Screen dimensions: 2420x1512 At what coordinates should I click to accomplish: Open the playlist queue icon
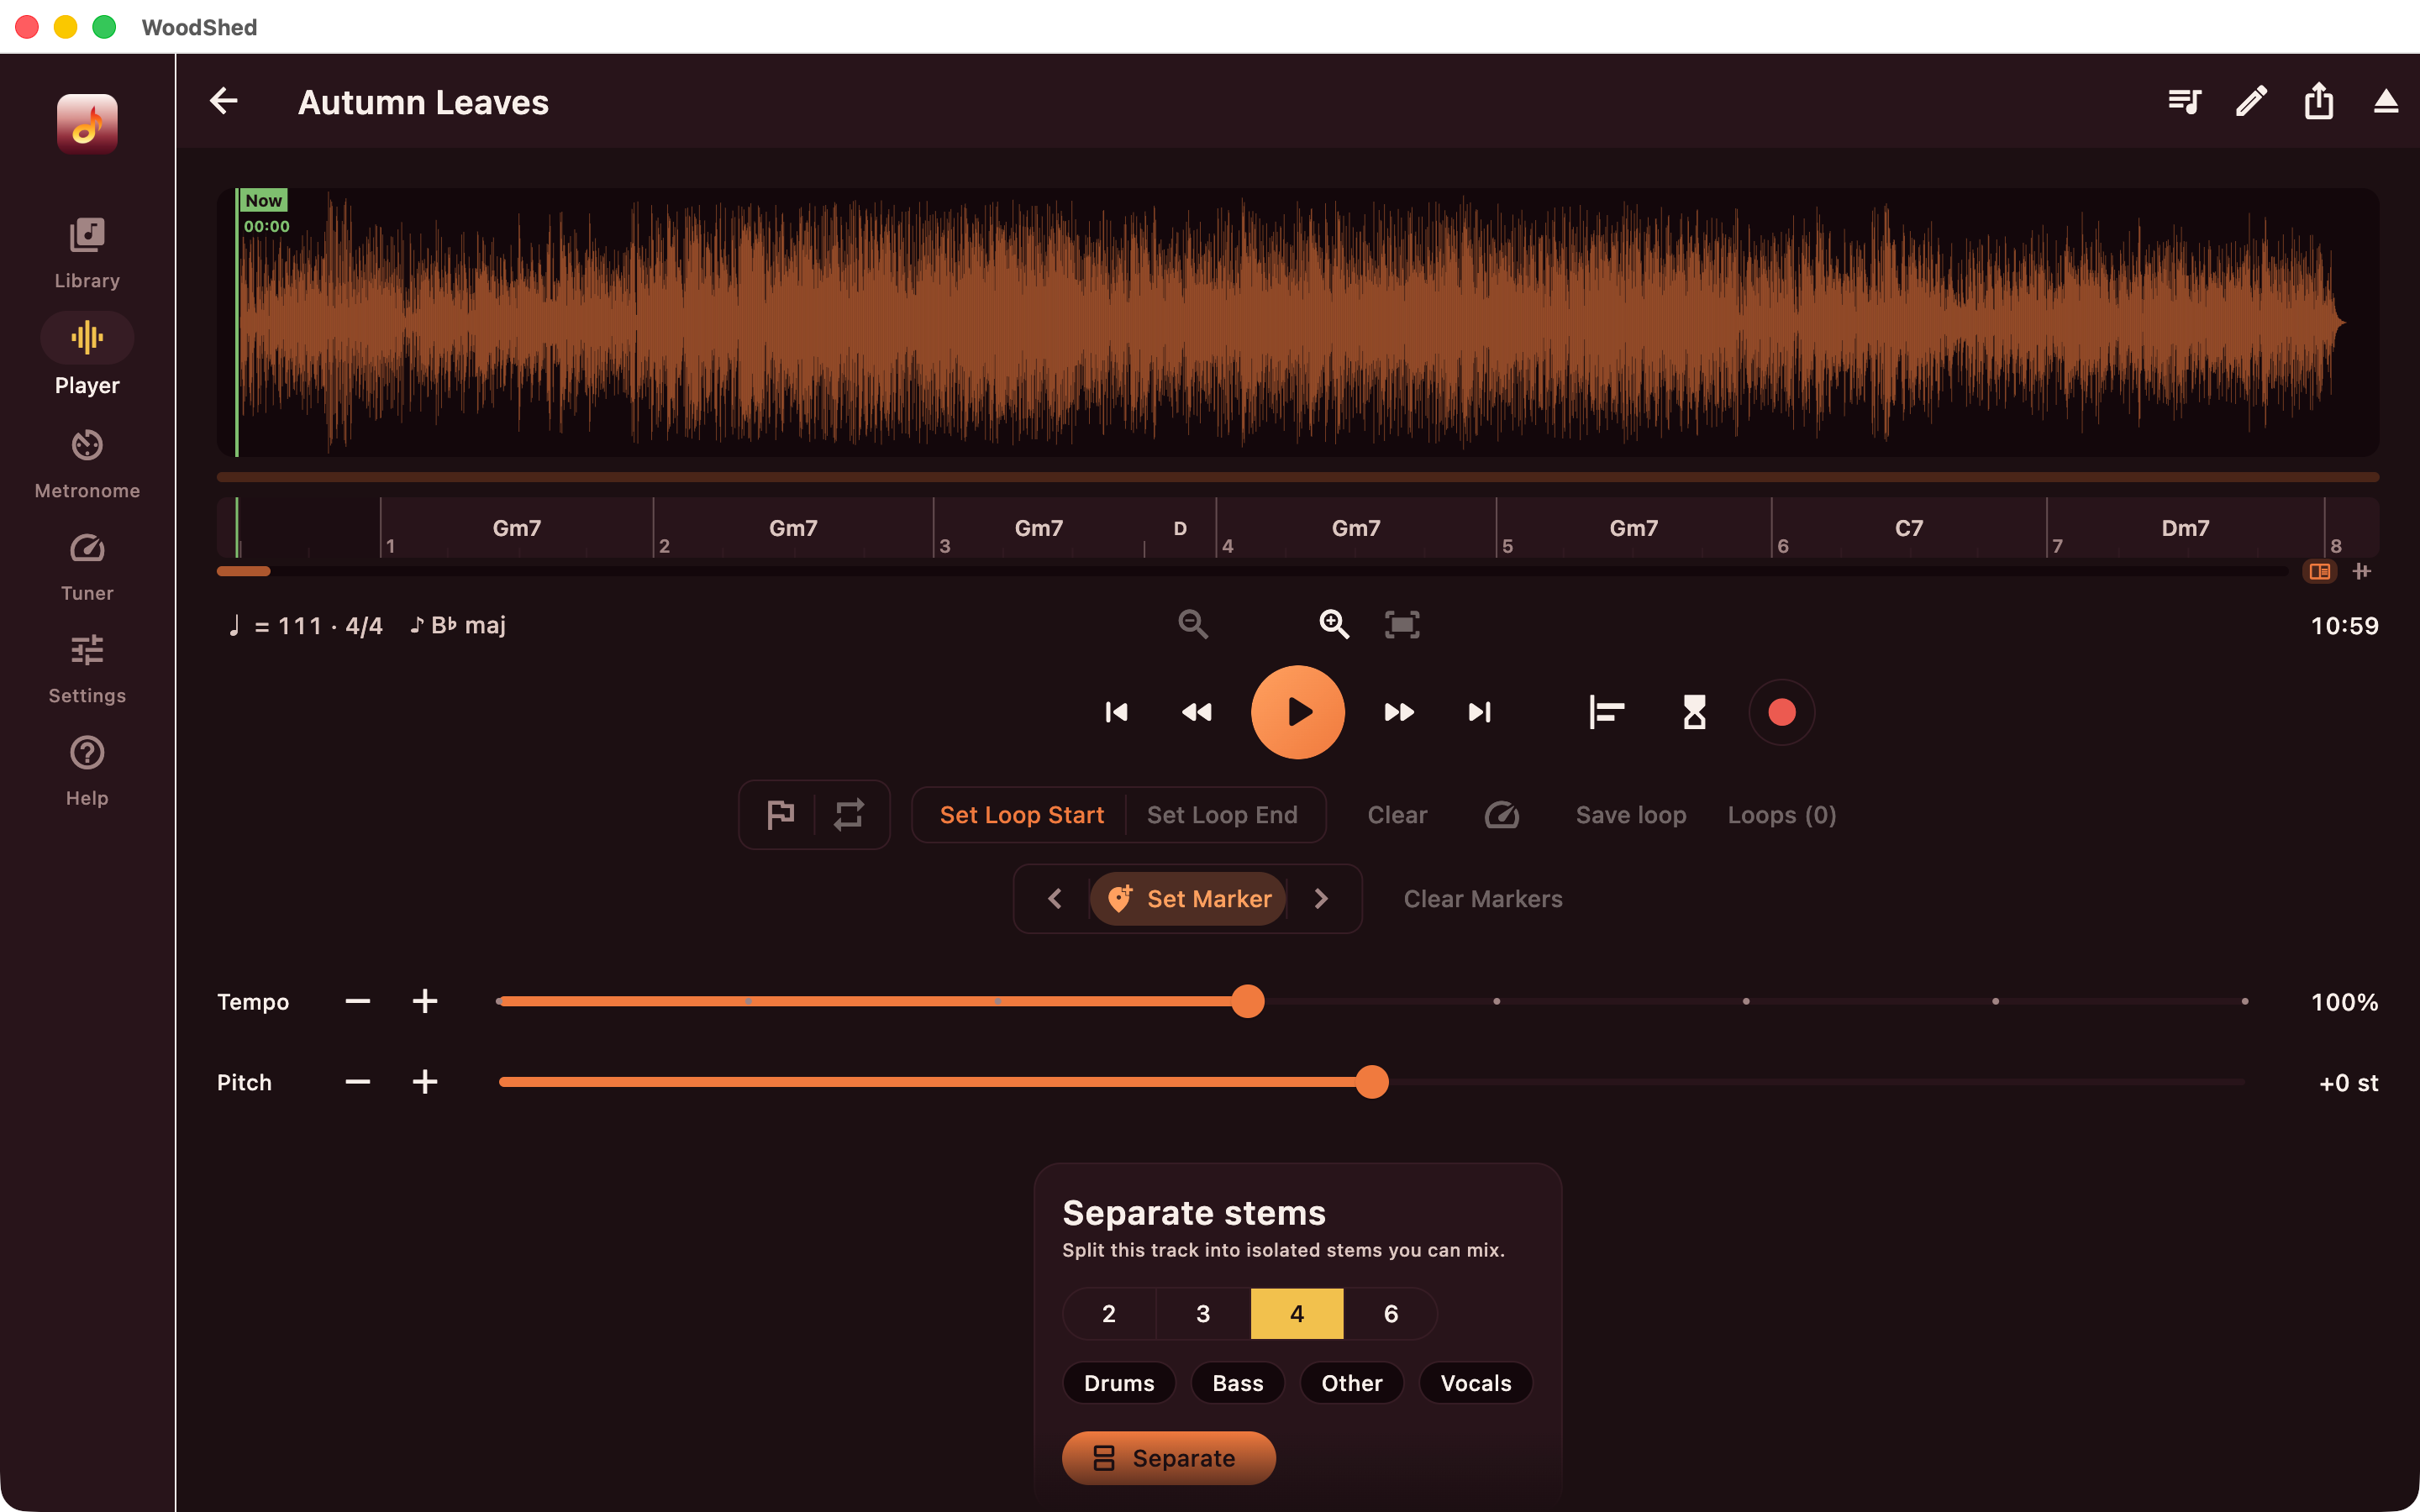pyautogui.click(x=2184, y=101)
